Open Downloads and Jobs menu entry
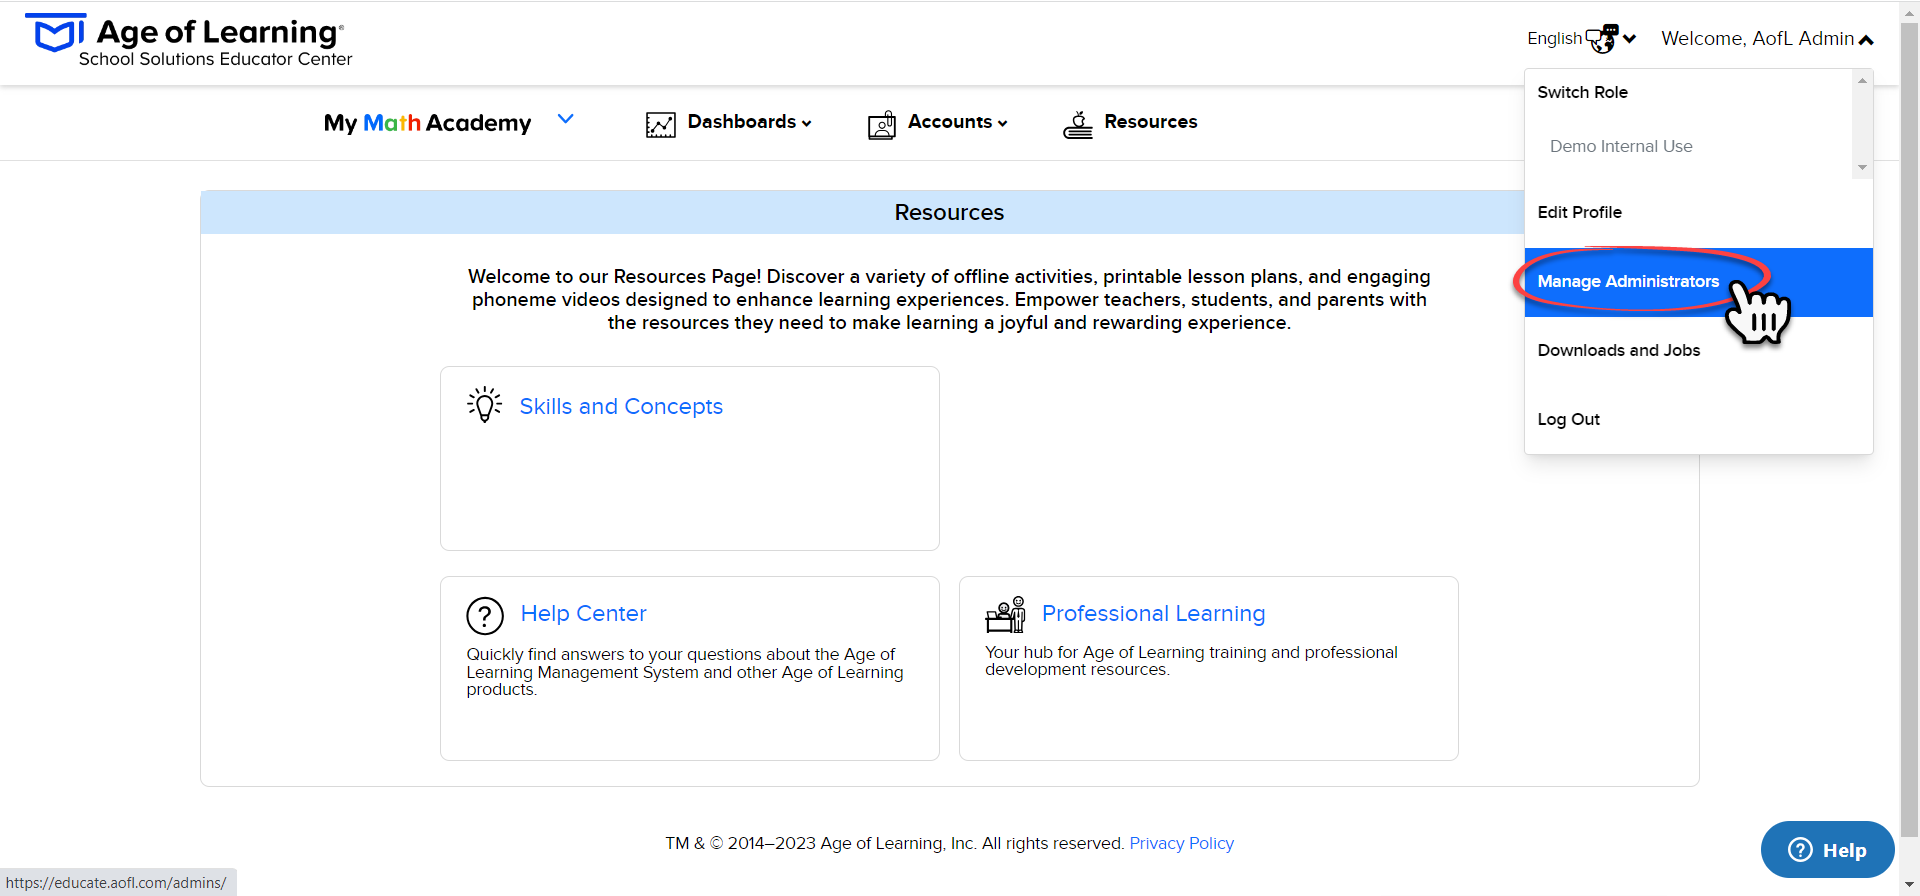The height and width of the screenshot is (896, 1920). pyautogui.click(x=1698, y=351)
